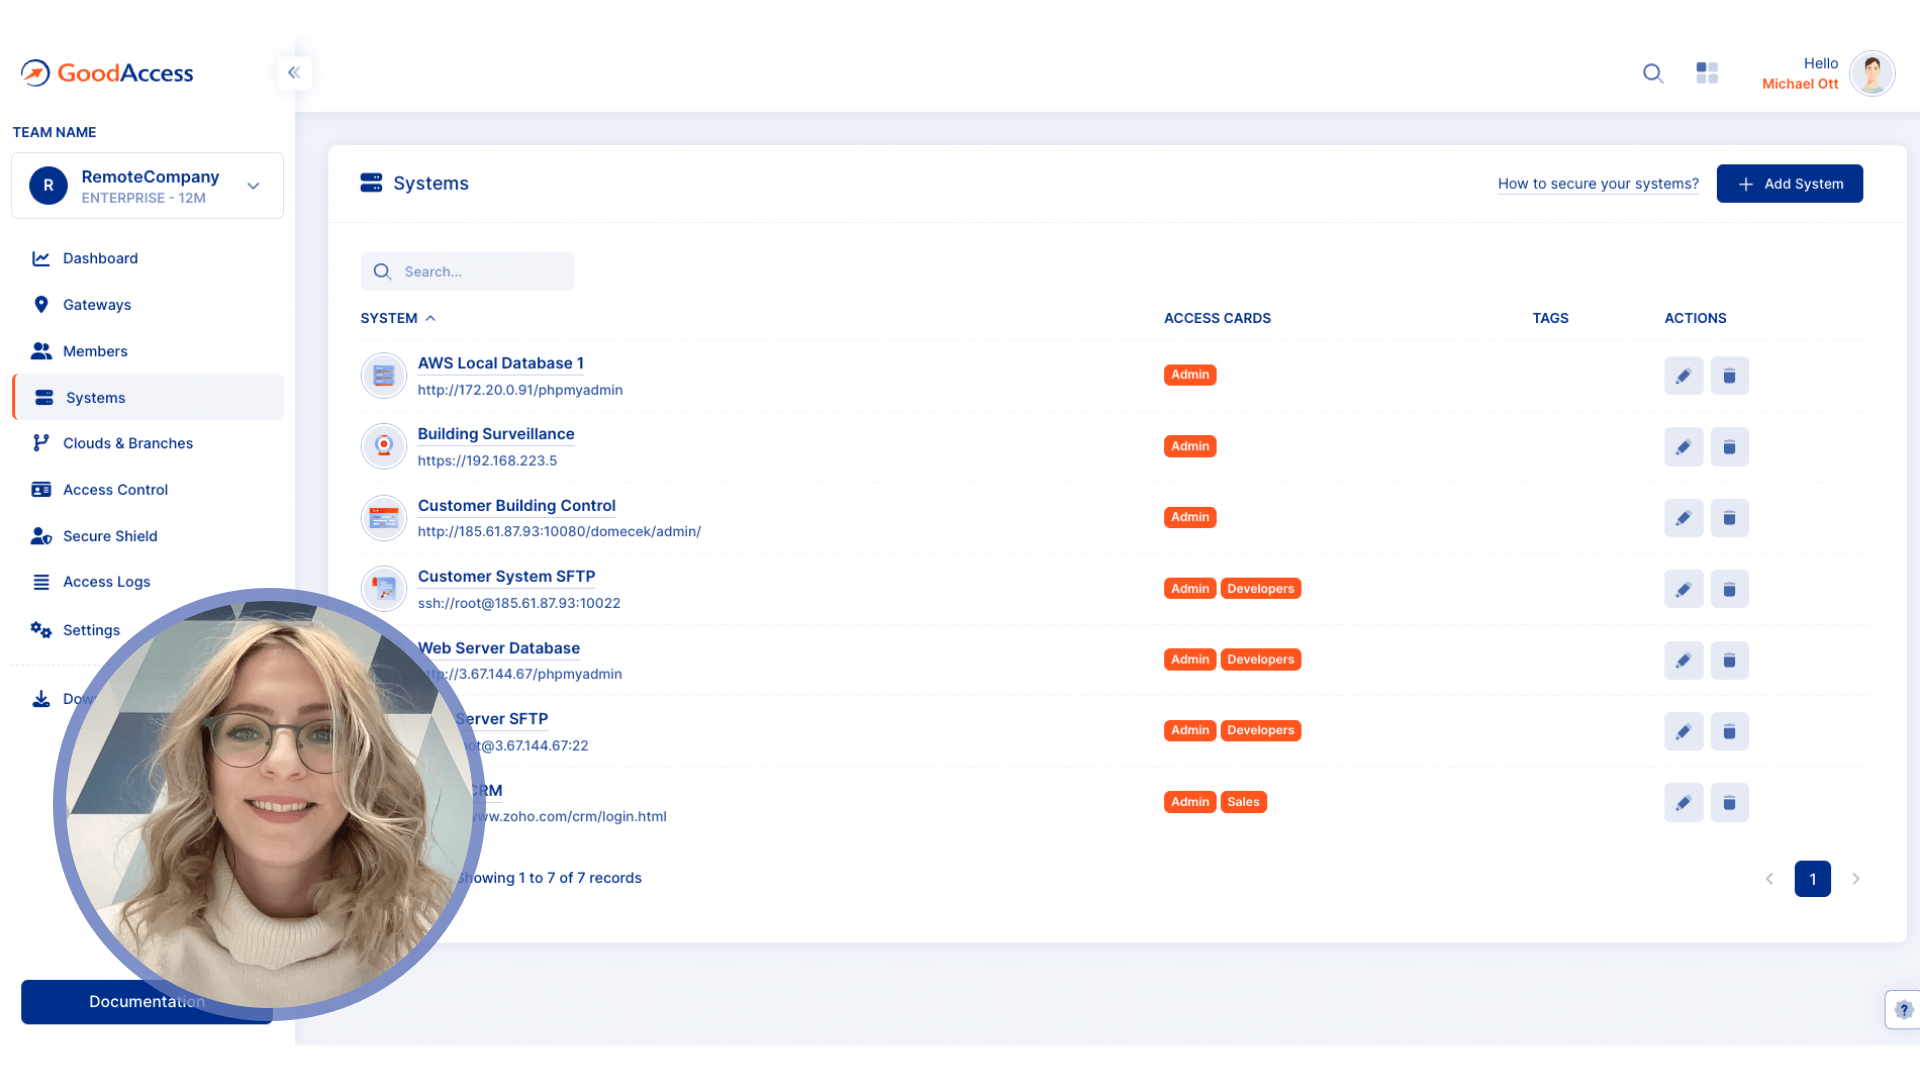Open the Gateways section
This screenshot has height=1080, width=1920.
click(97, 304)
